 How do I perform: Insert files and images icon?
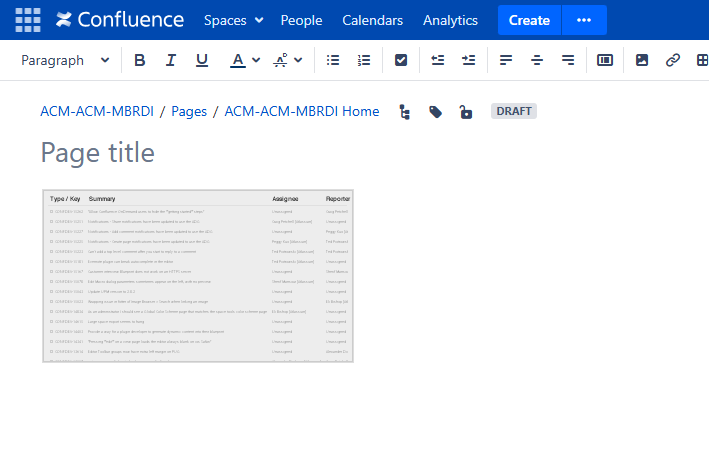pyautogui.click(x=642, y=60)
